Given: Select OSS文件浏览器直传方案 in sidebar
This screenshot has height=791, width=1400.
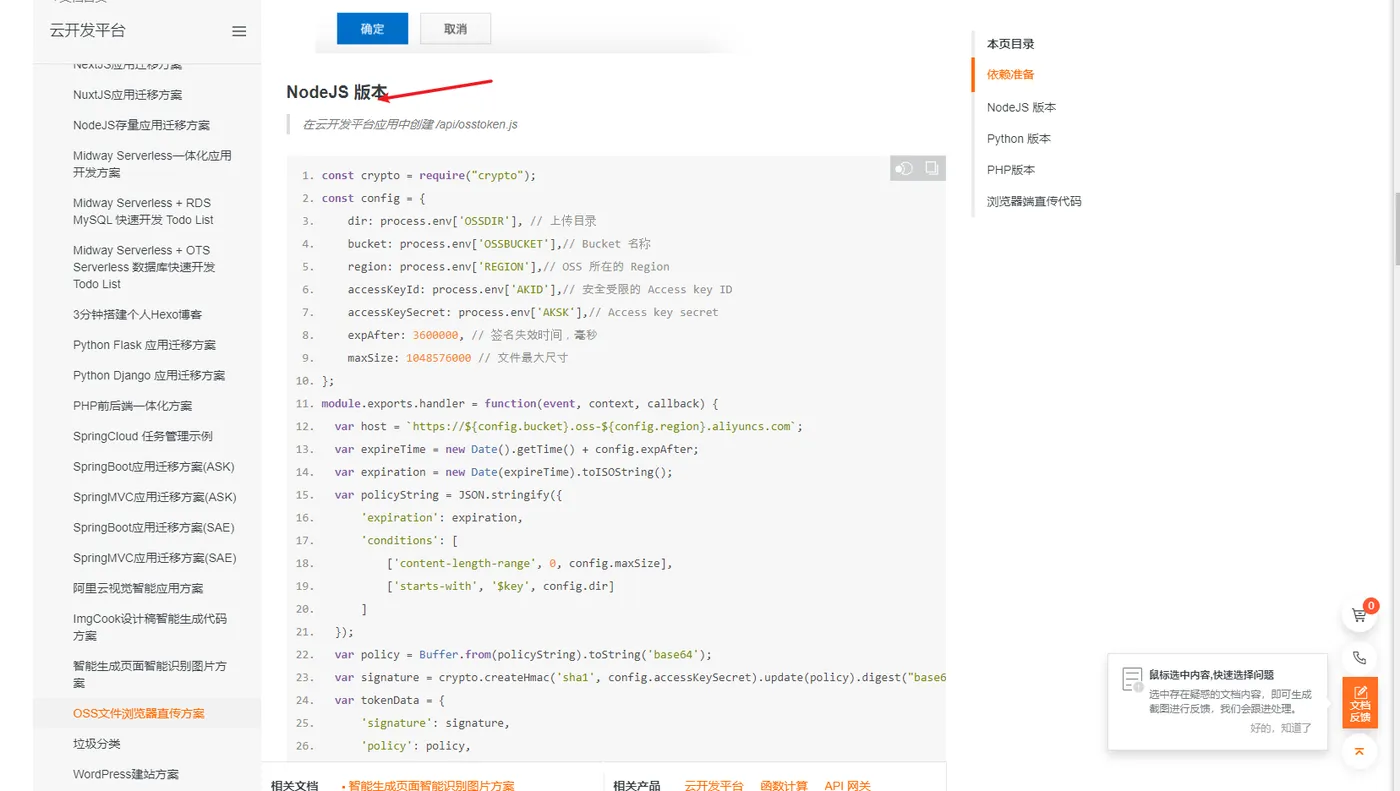Looking at the screenshot, I should point(138,714).
